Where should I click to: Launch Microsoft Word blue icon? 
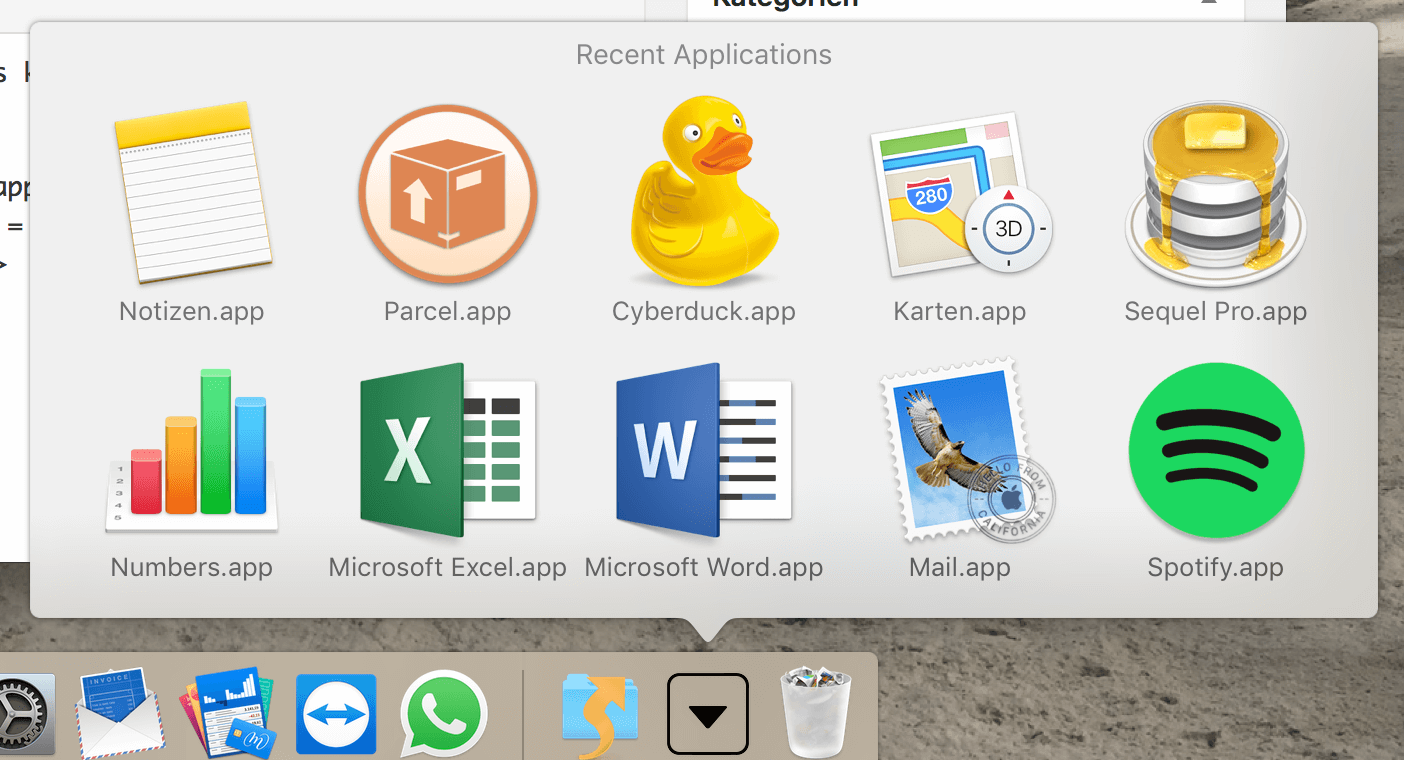pos(704,449)
